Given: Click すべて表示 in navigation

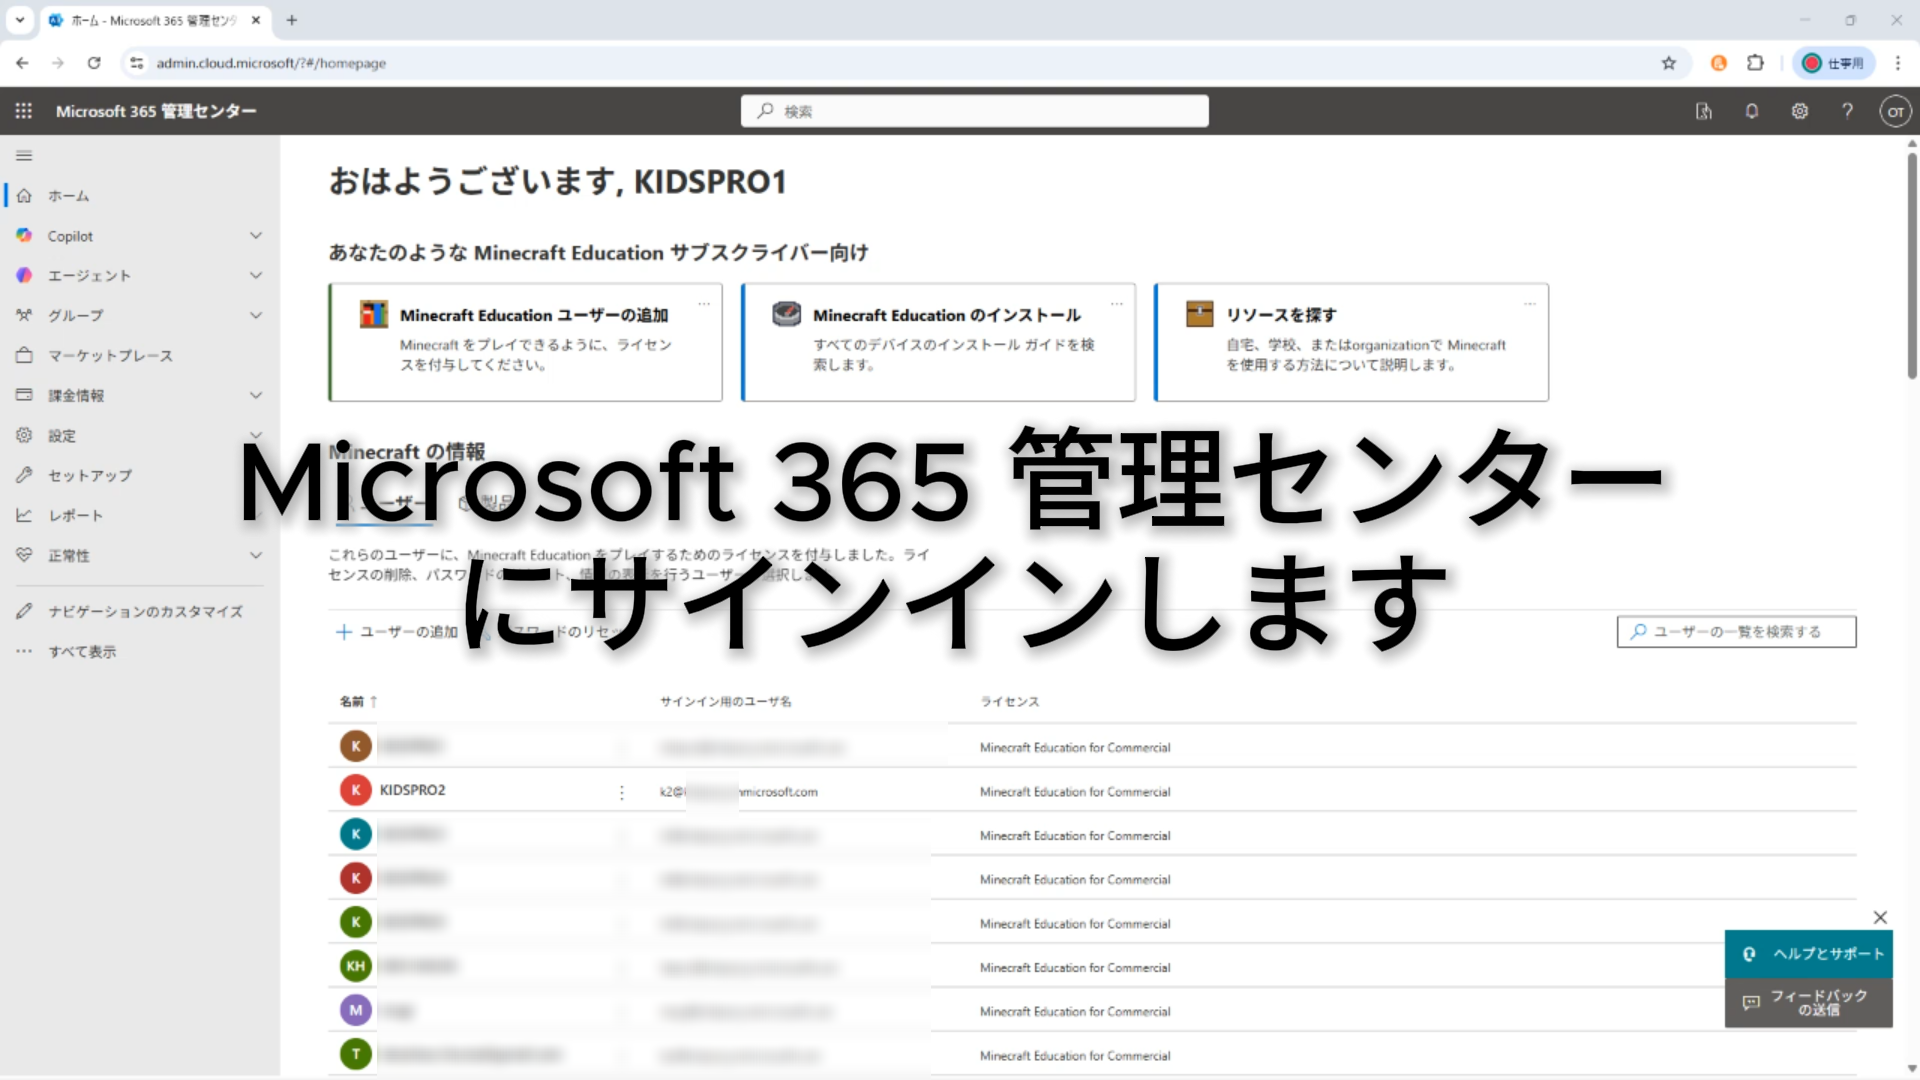Looking at the screenshot, I should 82,652.
